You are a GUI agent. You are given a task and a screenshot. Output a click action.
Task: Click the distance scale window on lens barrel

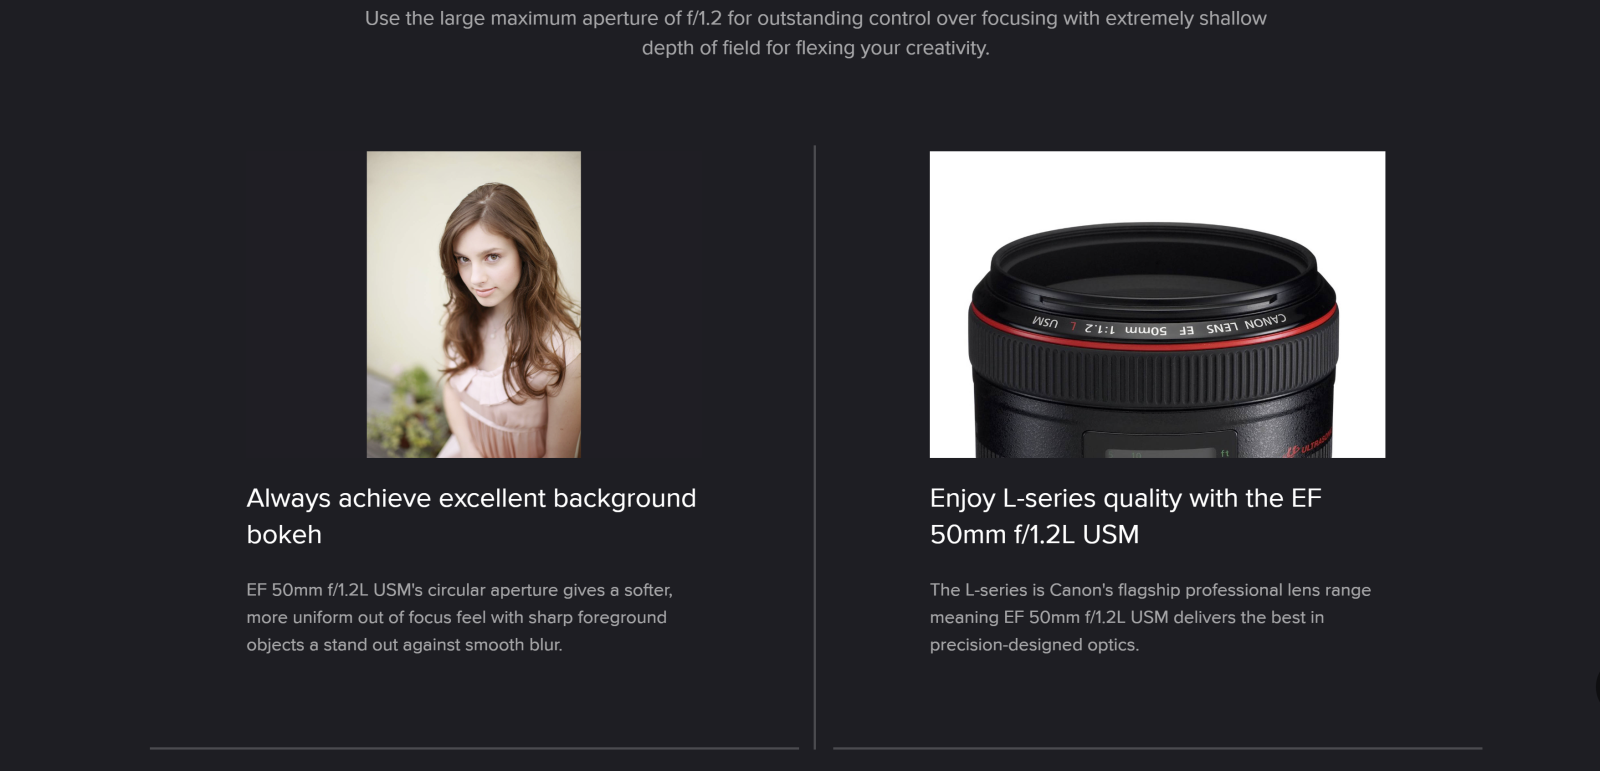(x=1160, y=445)
